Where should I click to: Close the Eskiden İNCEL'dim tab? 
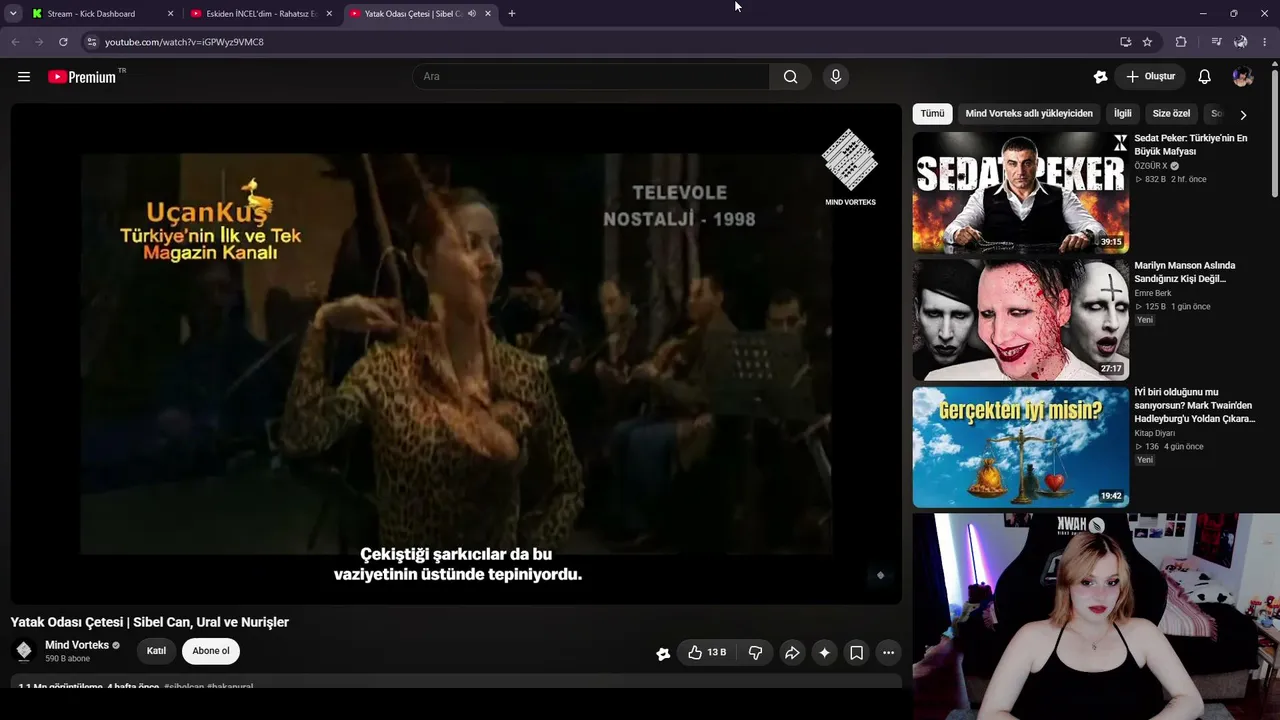coord(328,14)
